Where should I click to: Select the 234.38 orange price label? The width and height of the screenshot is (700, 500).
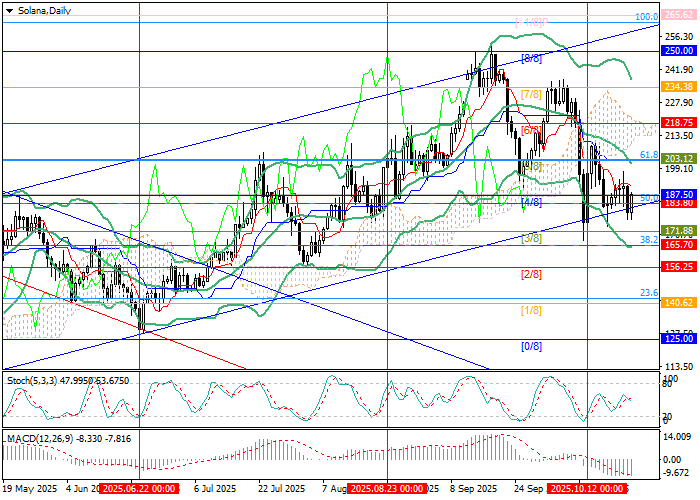tap(679, 87)
